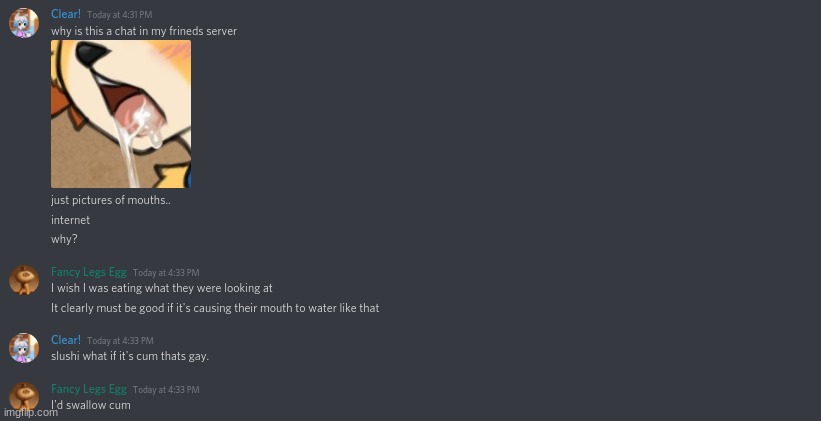Select the "why is this a chat in my frineds server" message

point(144,31)
